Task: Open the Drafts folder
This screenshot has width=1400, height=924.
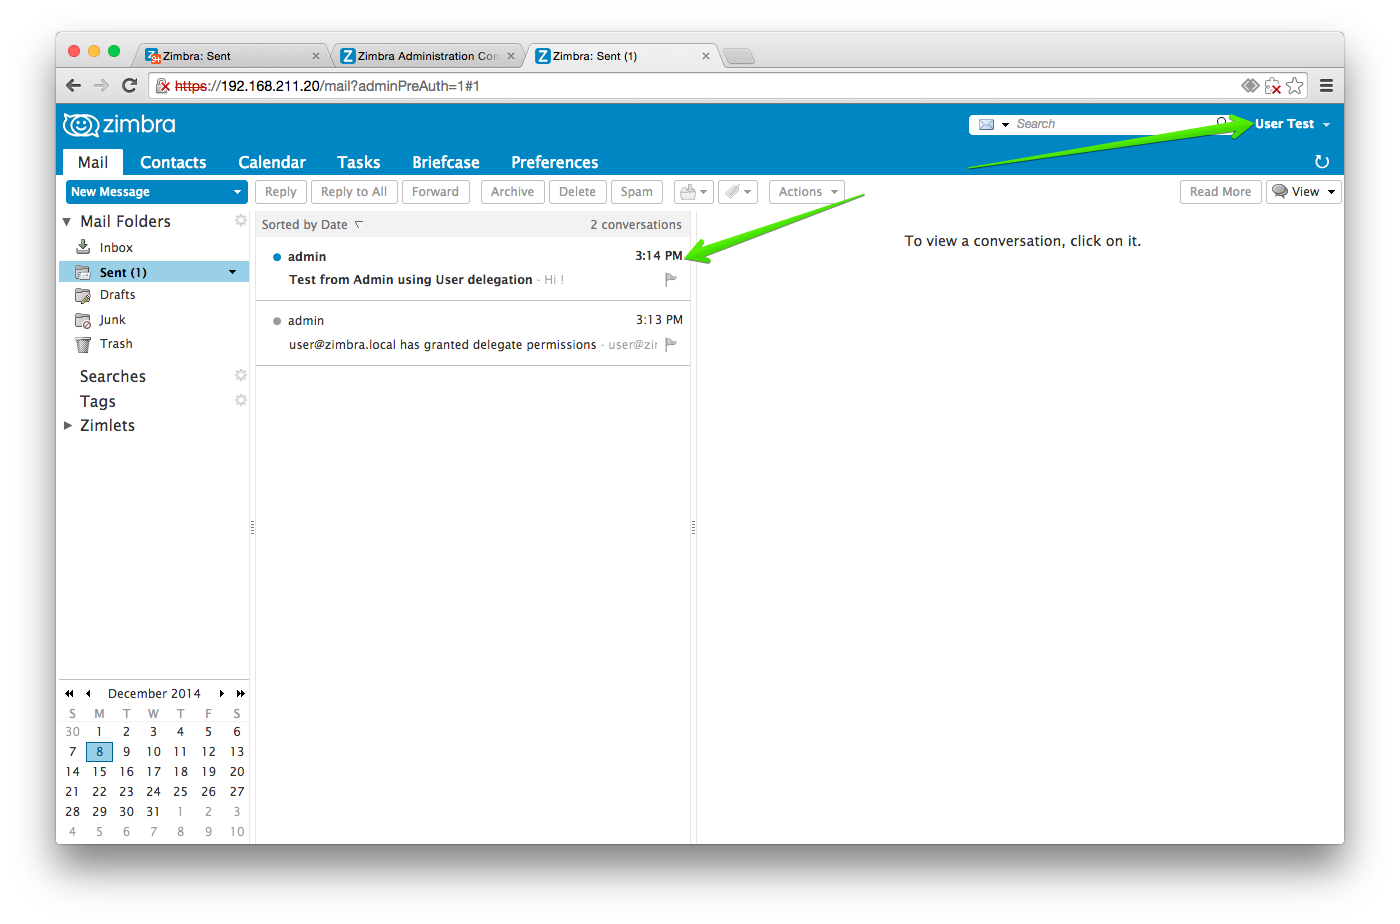Action: [117, 295]
